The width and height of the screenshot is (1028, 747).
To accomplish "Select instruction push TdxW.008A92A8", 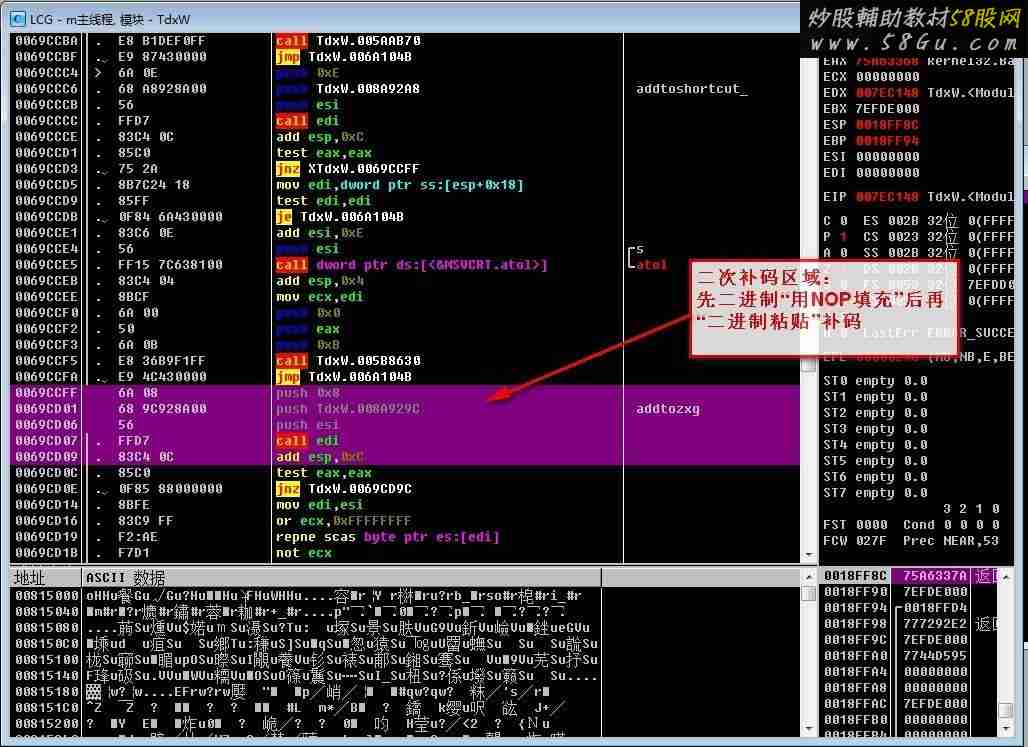I will 348,89.
